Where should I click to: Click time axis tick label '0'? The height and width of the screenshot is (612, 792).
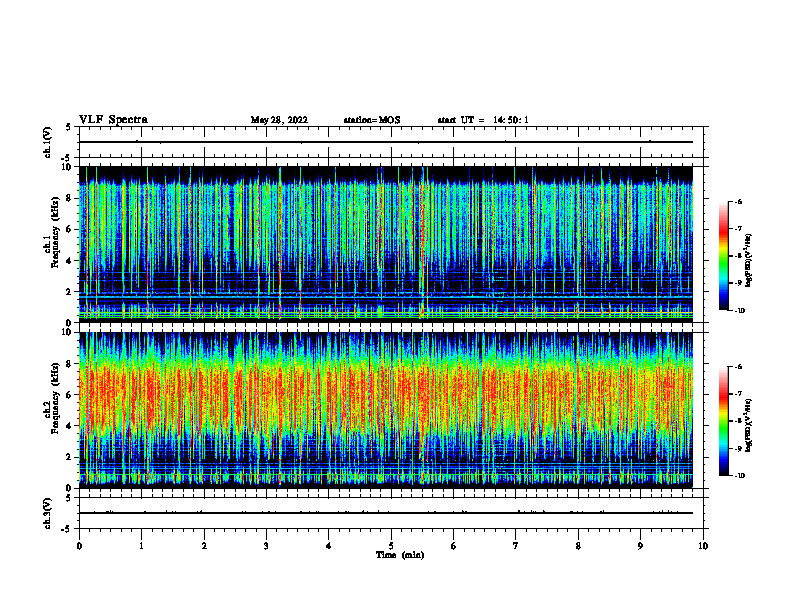[79, 546]
